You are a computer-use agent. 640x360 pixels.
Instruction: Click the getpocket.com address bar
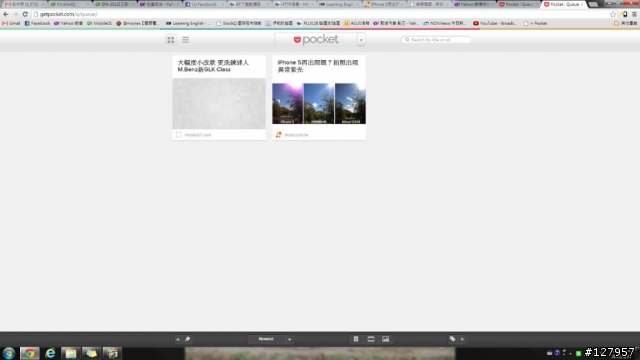click(x=320, y=14)
